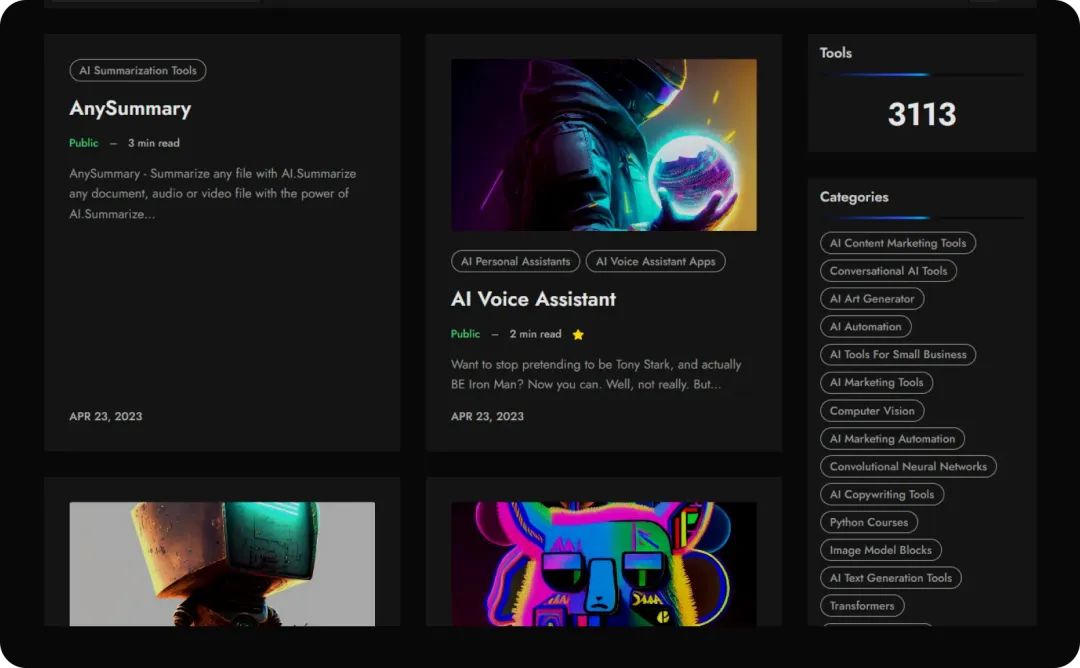Open the Transformers category tag
1080x668 pixels.
click(x=862, y=606)
